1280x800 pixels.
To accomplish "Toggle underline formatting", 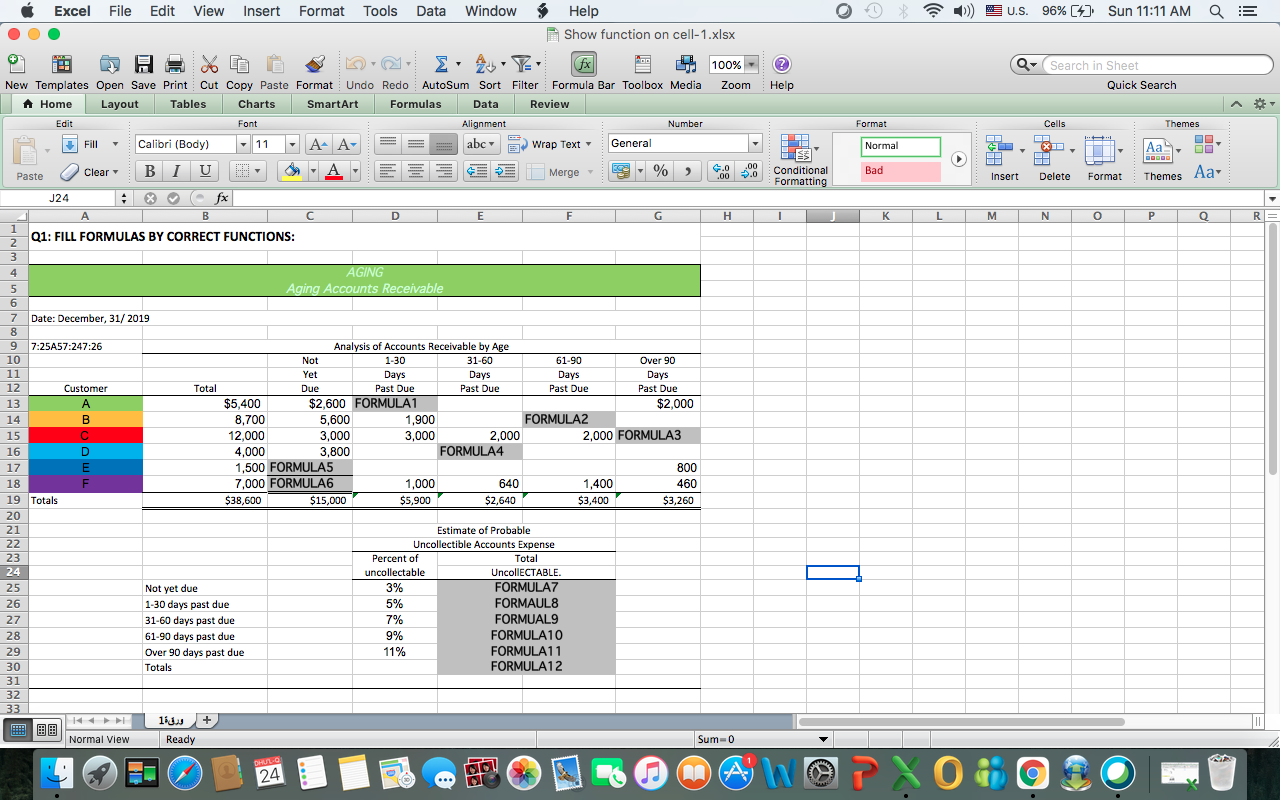I will [204, 171].
